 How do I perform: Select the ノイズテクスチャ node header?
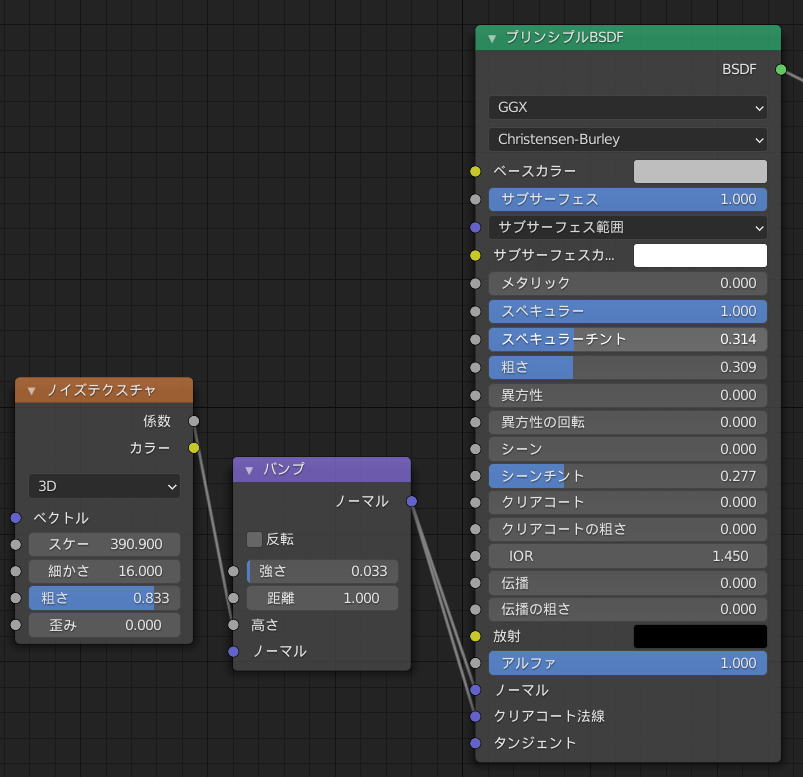104,390
